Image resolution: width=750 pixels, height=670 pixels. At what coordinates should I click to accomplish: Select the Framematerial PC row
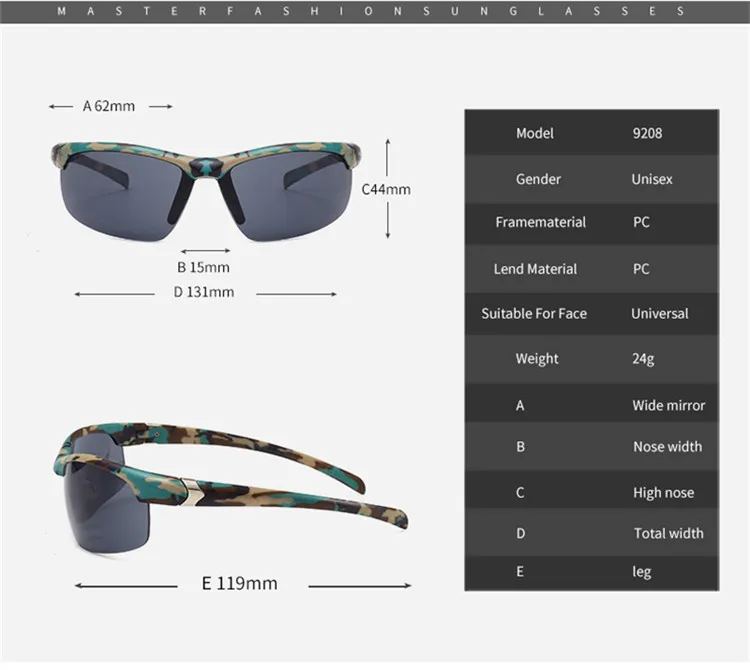point(592,222)
